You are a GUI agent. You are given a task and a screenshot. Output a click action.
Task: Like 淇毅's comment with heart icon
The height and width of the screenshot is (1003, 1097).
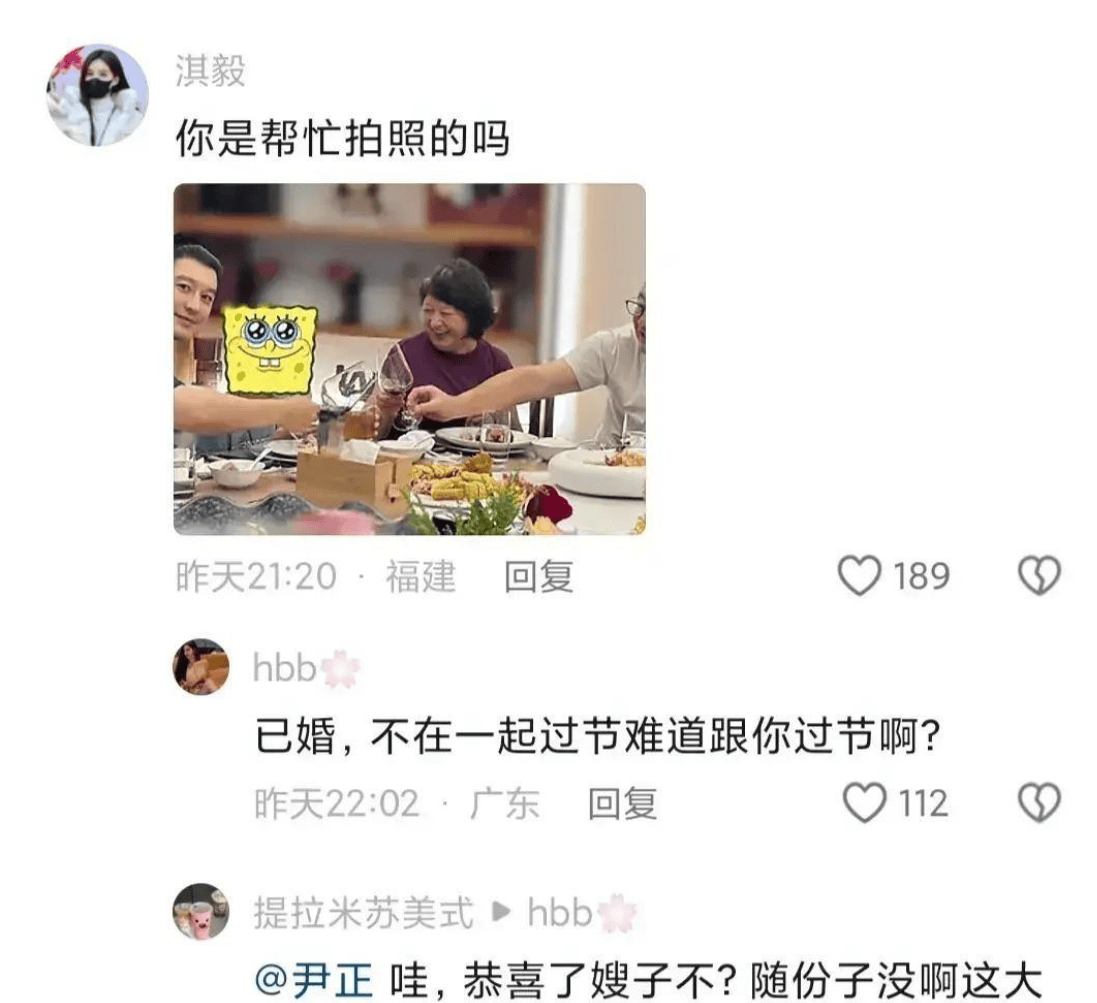pyautogui.click(x=859, y=576)
